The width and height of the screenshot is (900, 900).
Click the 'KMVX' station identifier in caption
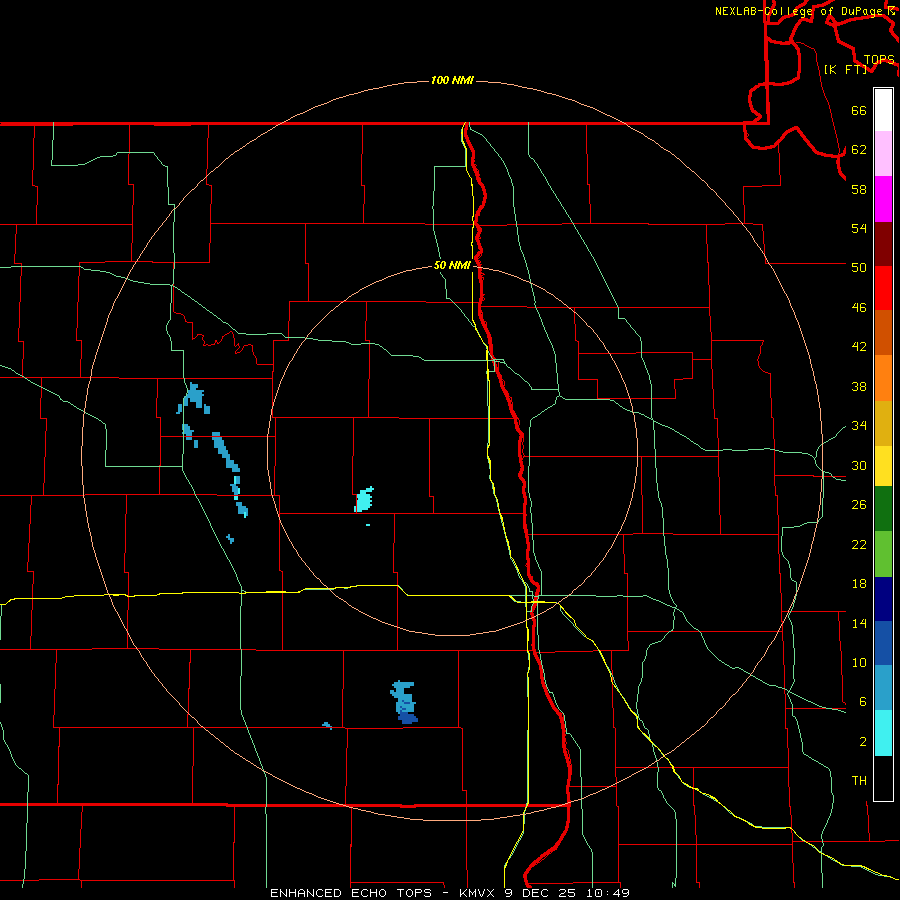478,893
